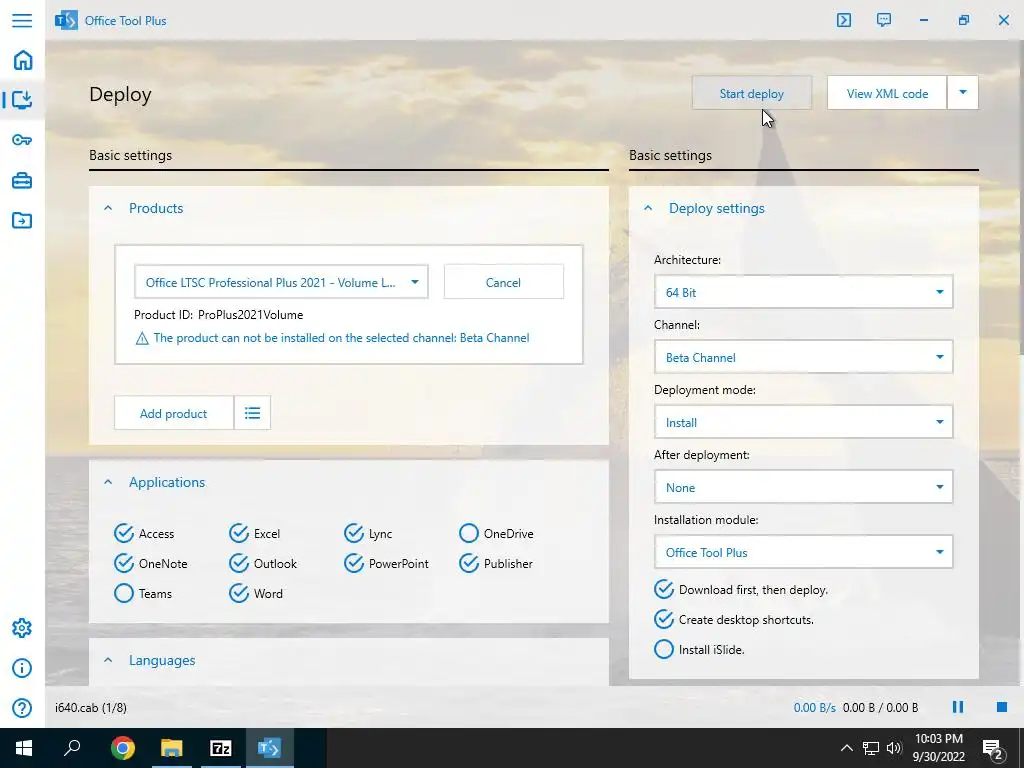This screenshot has height=768, width=1024.
Task: Go to the Home page icon
Action: click(x=22, y=60)
